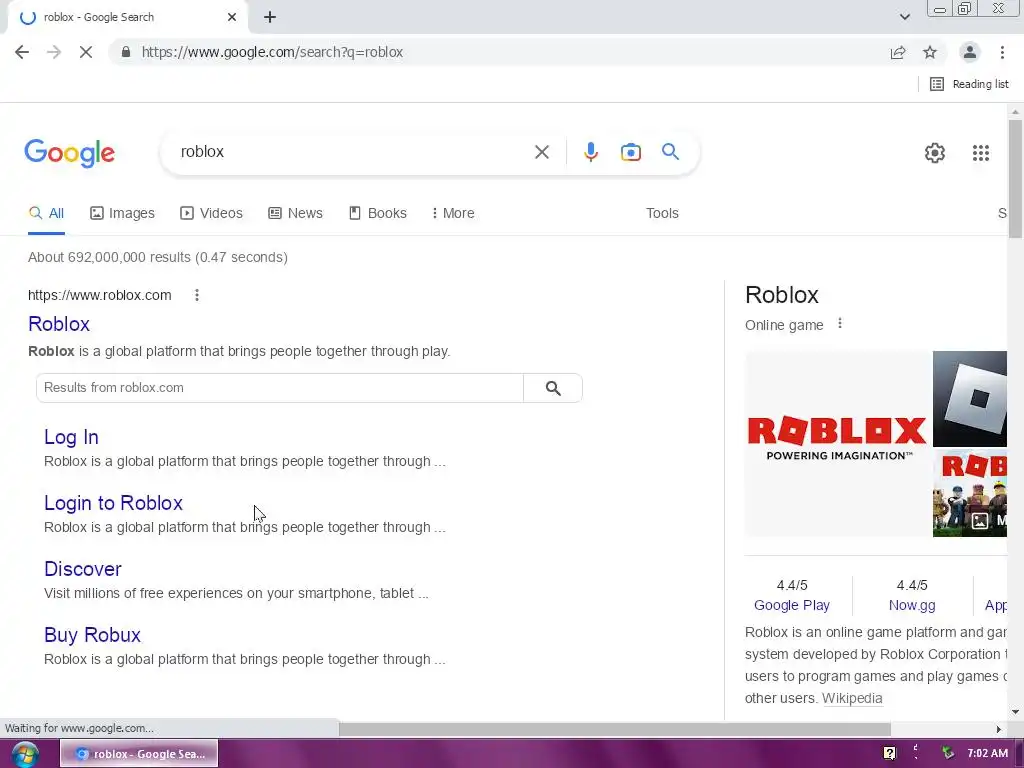Start voice search with microphone icon
The width and height of the screenshot is (1024, 768).
coord(590,152)
